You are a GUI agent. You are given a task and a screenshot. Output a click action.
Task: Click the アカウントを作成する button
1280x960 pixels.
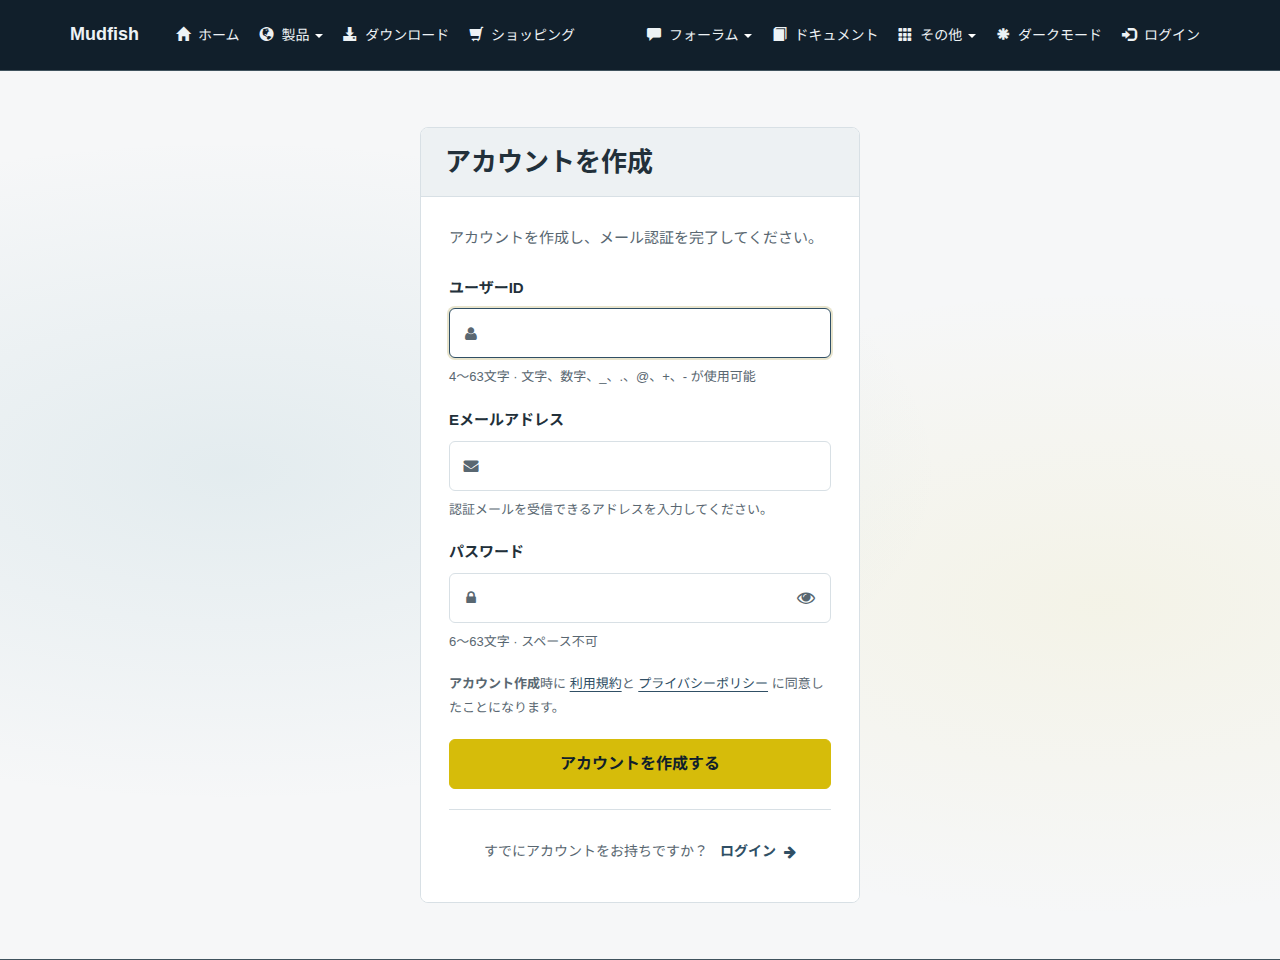[x=640, y=764]
